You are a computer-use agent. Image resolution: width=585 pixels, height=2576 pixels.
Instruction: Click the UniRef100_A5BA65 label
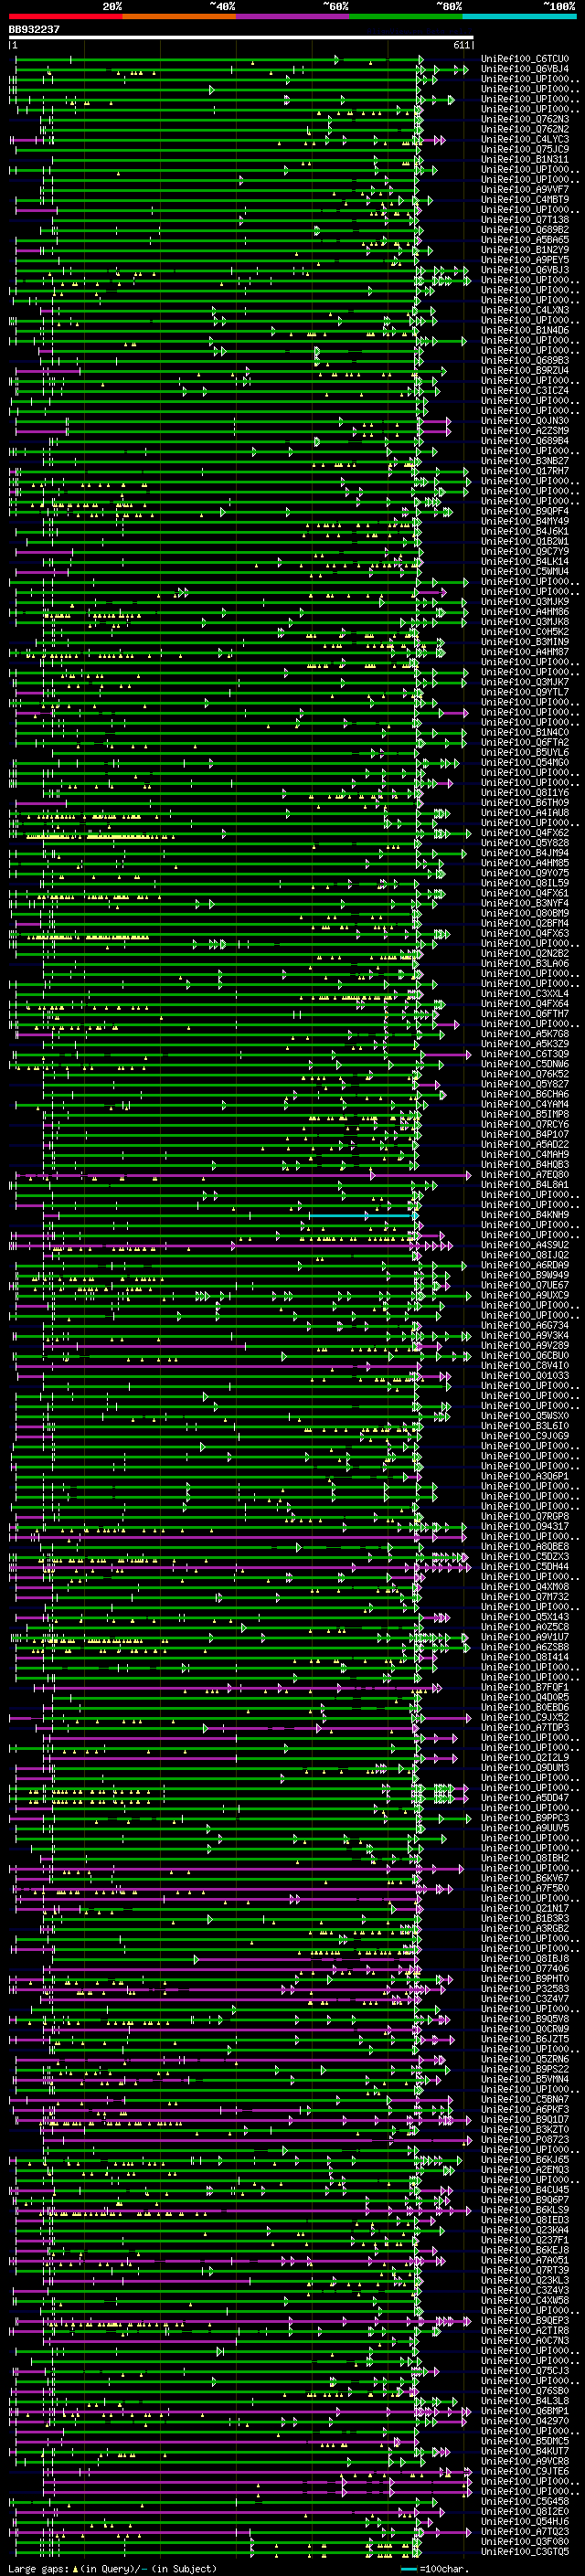pos(525,240)
